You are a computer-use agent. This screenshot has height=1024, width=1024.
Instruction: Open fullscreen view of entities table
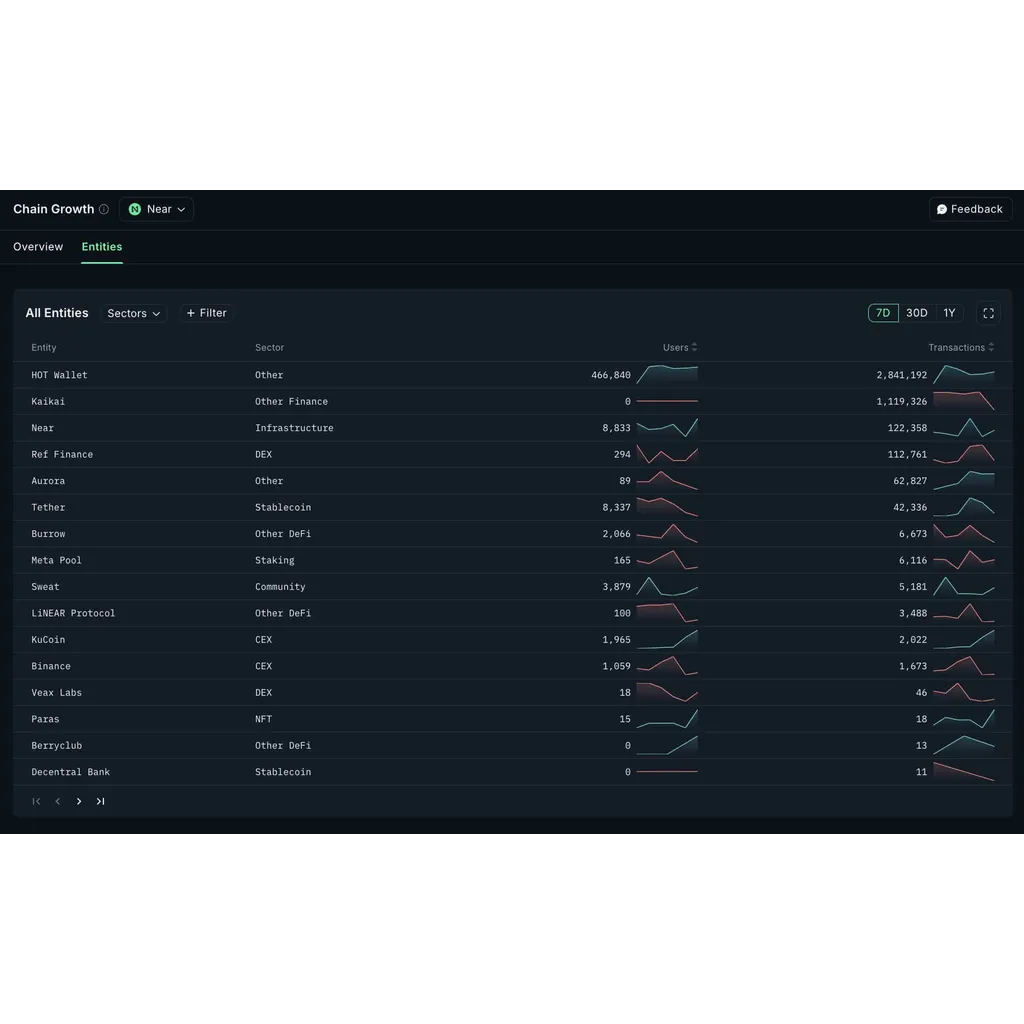(988, 313)
